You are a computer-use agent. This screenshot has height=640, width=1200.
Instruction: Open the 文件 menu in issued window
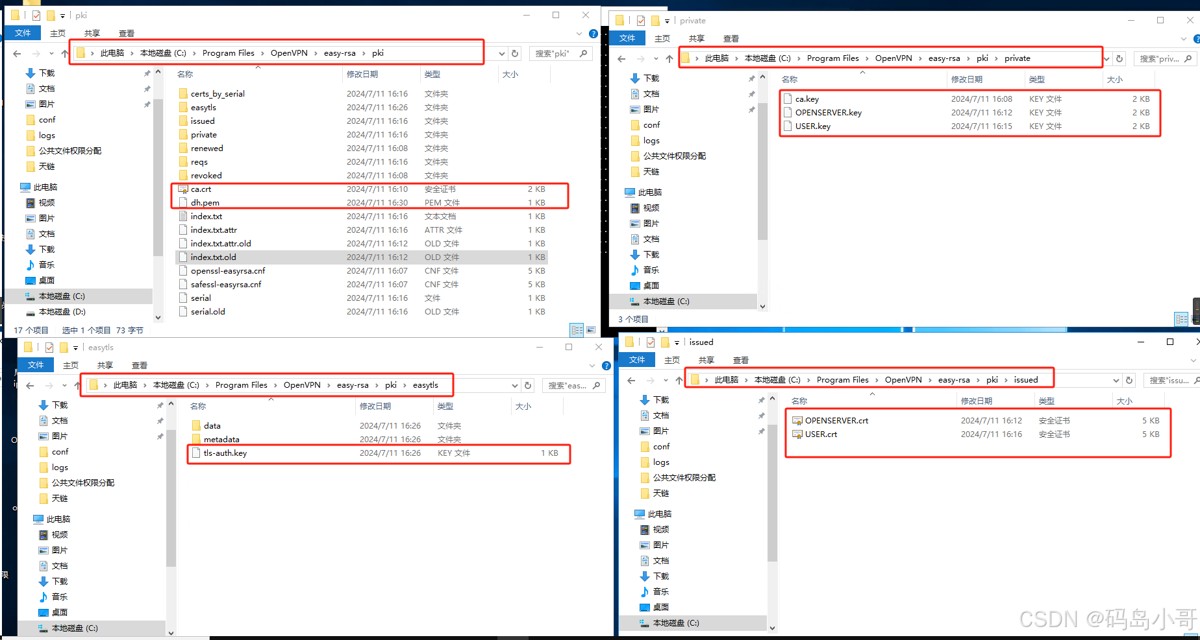click(637, 360)
